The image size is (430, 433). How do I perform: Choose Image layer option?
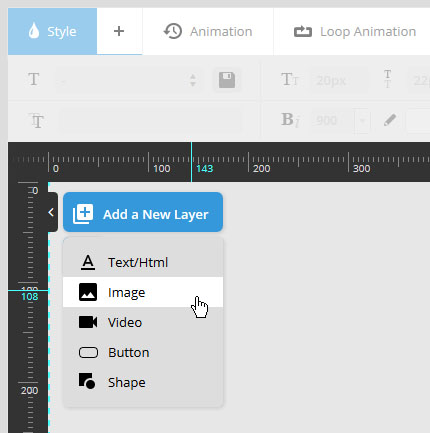(143, 292)
